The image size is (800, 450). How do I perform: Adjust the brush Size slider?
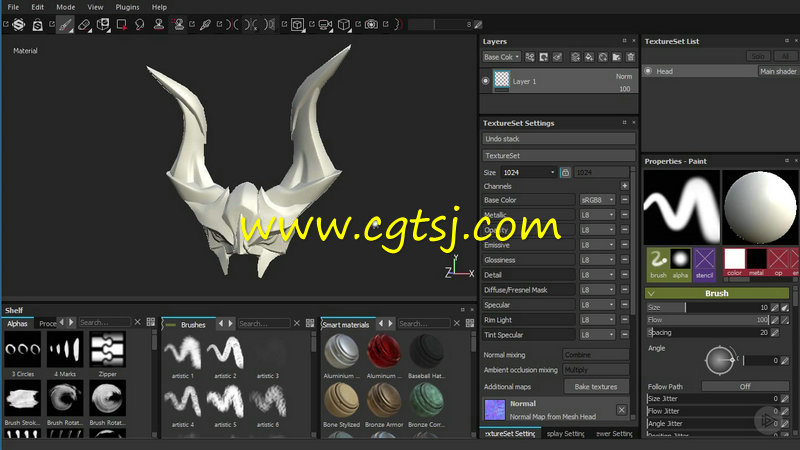(x=708, y=307)
